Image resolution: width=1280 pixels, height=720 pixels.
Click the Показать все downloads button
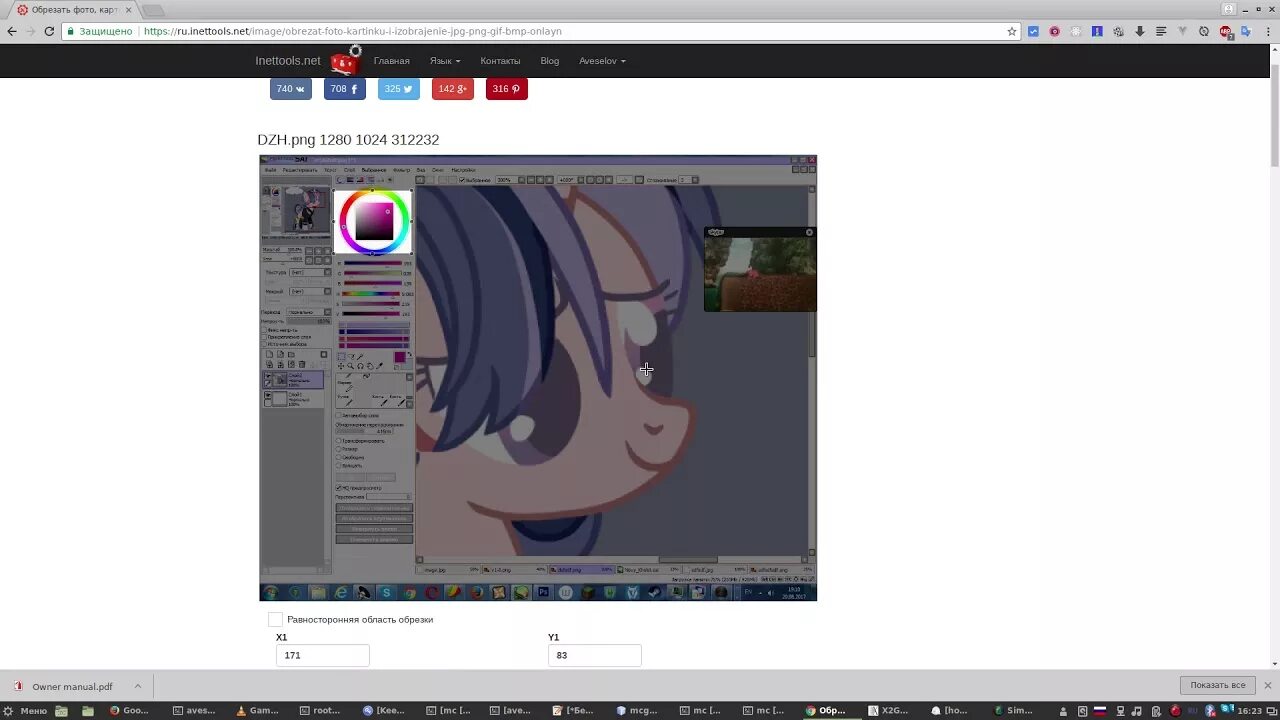coord(1217,685)
